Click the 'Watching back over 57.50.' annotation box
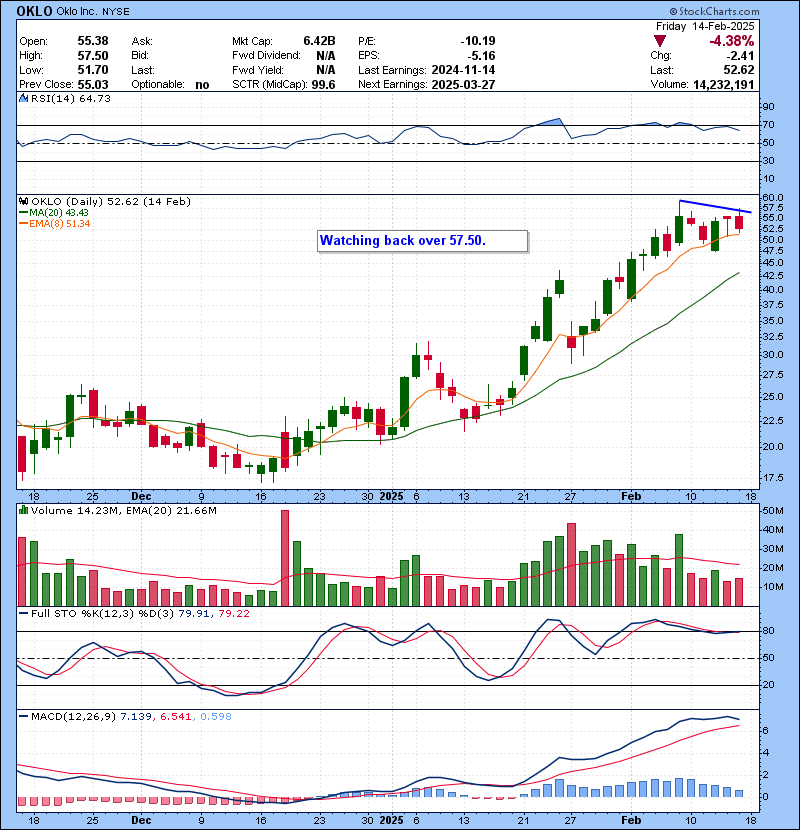800x830 pixels. [x=423, y=241]
